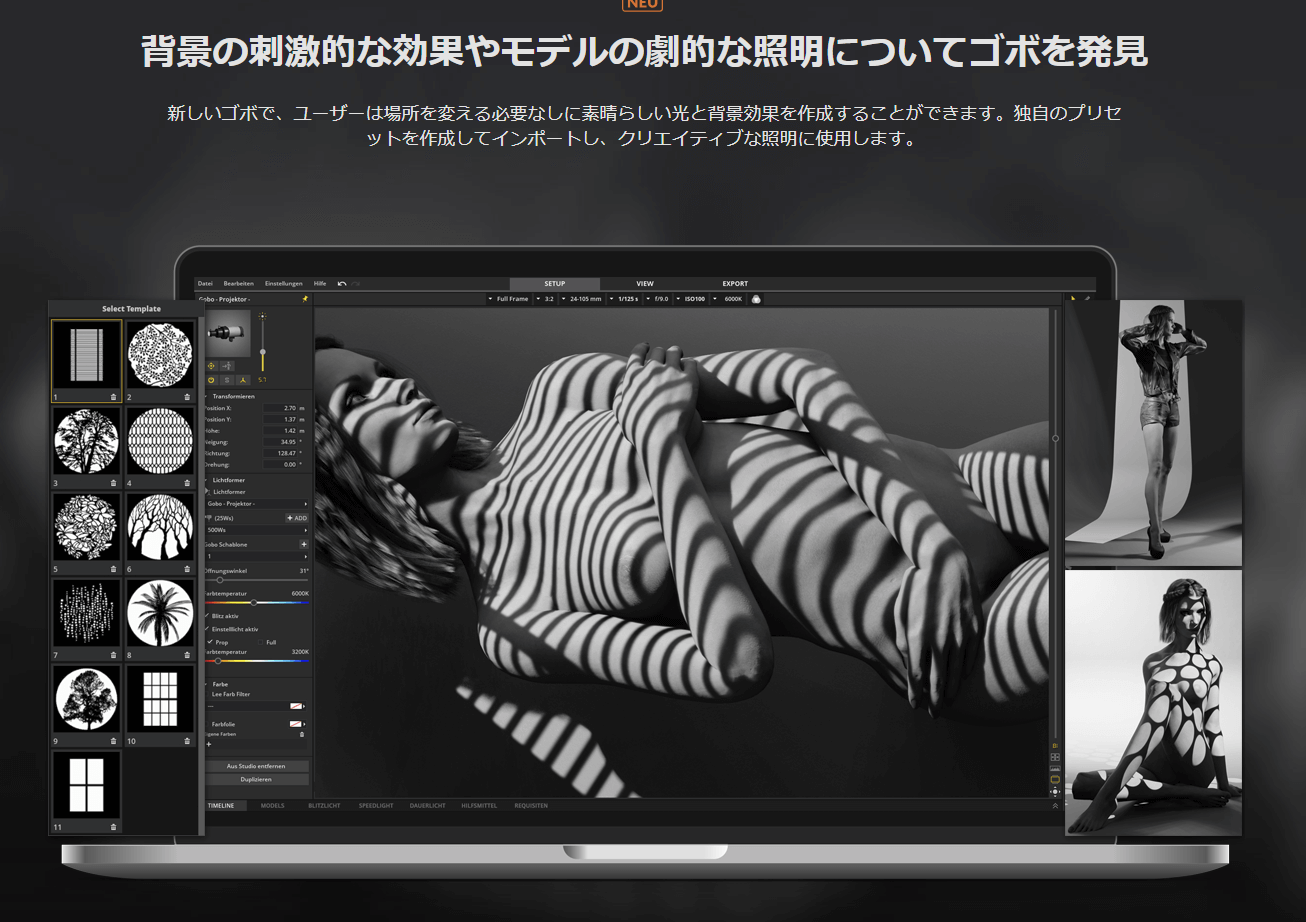Click the plus icon beside Gobo Schablone
Screen dimensions: 1306x922
tap(304, 544)
